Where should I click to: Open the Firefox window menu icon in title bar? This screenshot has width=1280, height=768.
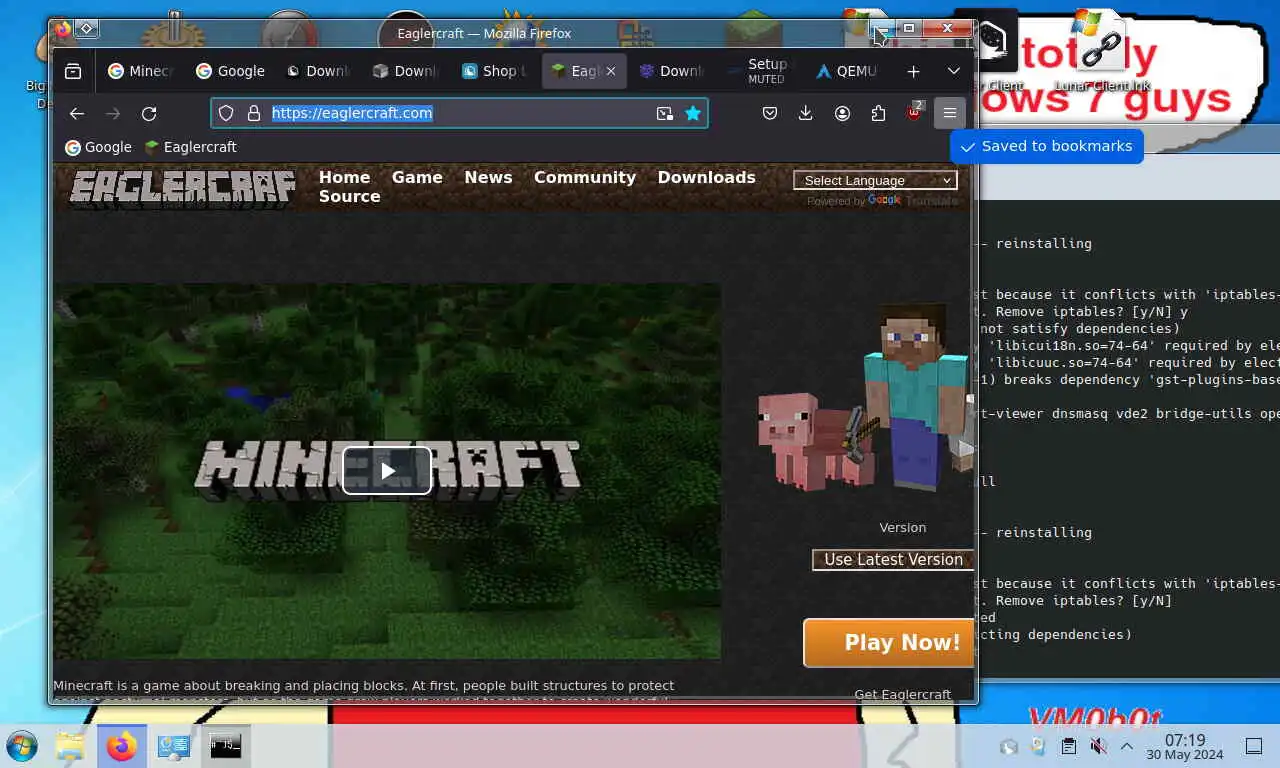point(63,30)
